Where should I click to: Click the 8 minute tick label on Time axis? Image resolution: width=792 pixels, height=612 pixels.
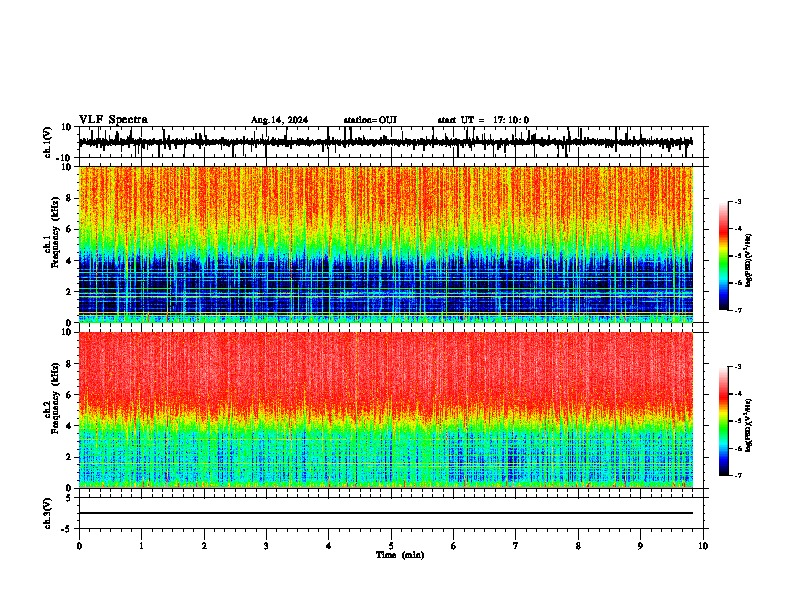click(x=578, y=546)
